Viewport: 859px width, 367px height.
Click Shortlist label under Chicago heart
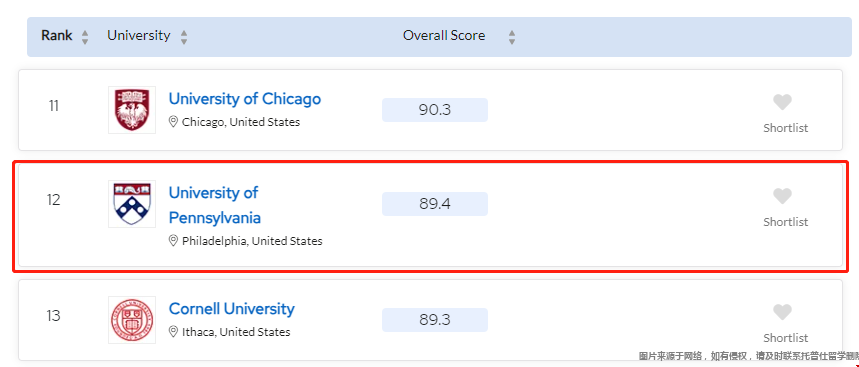(786, 128)
